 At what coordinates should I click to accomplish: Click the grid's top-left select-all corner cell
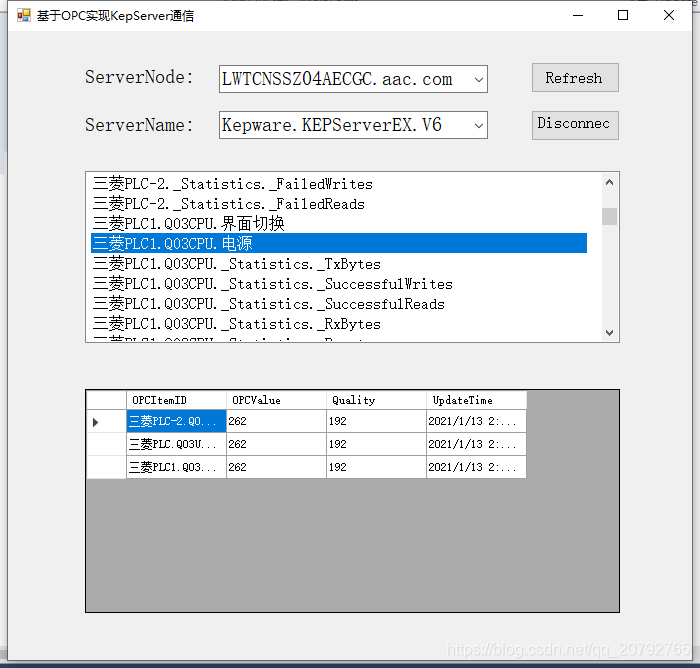(x=106, y=400)
